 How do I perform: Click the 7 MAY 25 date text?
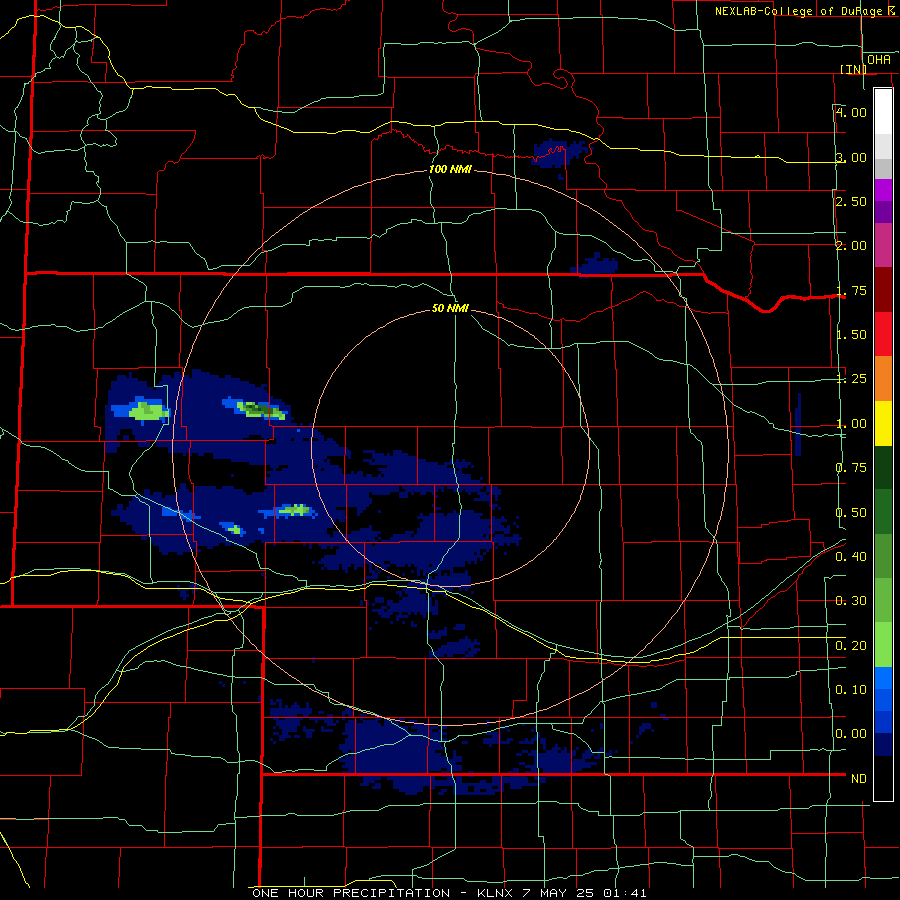click(x=560, y=893)
